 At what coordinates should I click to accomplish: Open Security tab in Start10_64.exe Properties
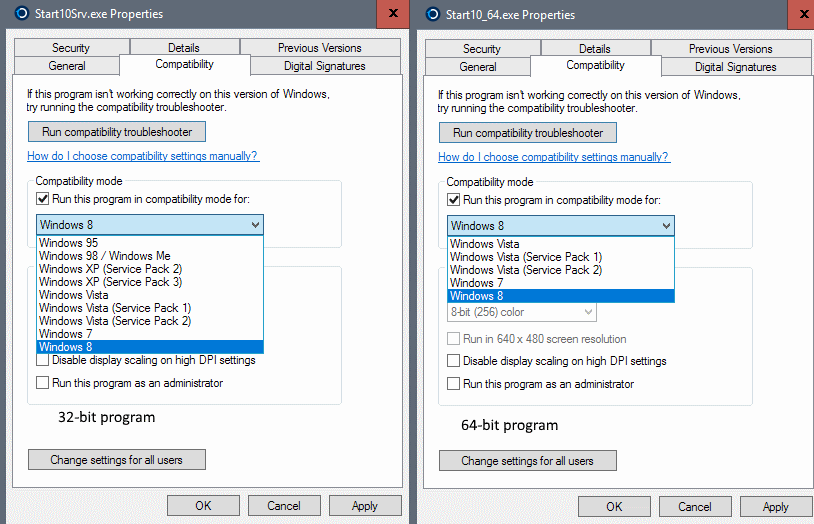(x=482, y=49)
